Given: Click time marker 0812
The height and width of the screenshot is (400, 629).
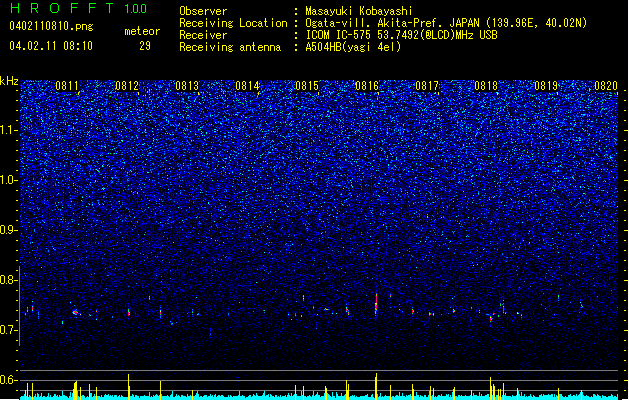Looking at the screenshot, I should tap(127, 86).
